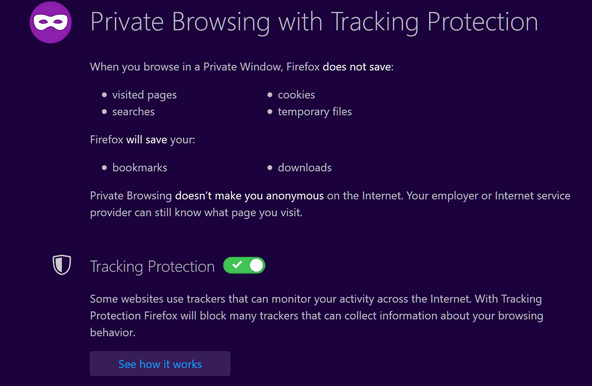
Task: Click the When you browse in a Private Window line
Action: (242, 67)
